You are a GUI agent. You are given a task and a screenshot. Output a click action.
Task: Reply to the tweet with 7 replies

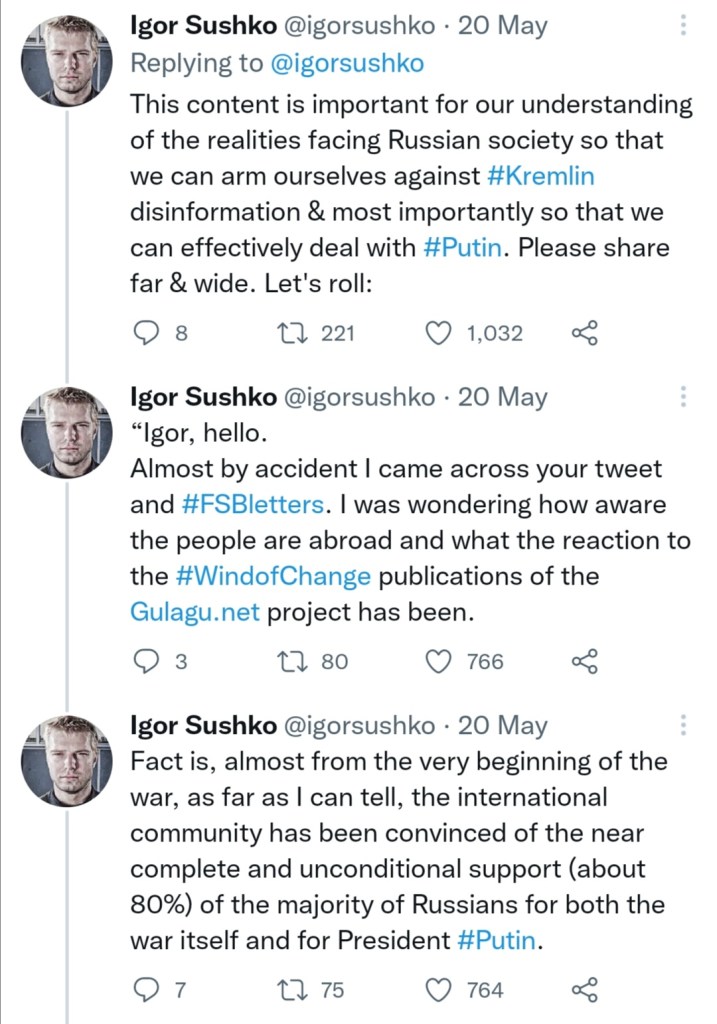click(146, 990)
